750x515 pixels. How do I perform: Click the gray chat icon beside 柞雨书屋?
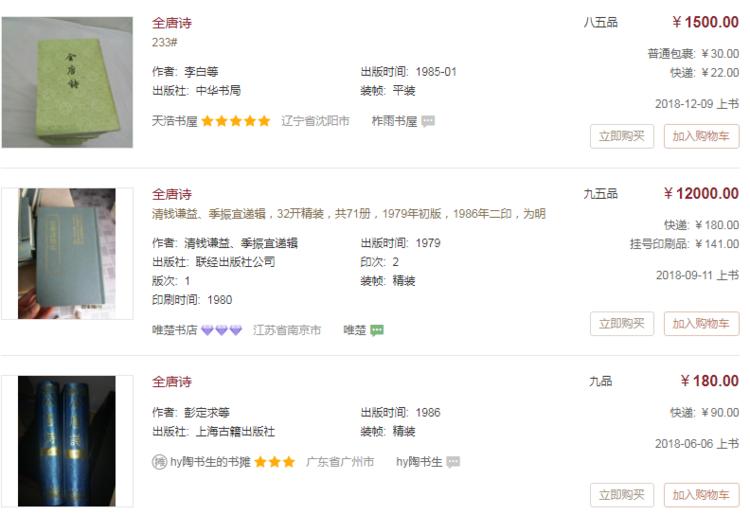[x=428, y=121]
